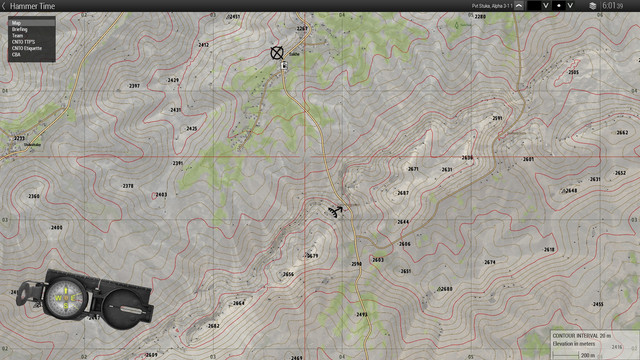Open the marker shape dropdown arrow
Viewport: 640px width, 360px height.
[x=570, y=6]
